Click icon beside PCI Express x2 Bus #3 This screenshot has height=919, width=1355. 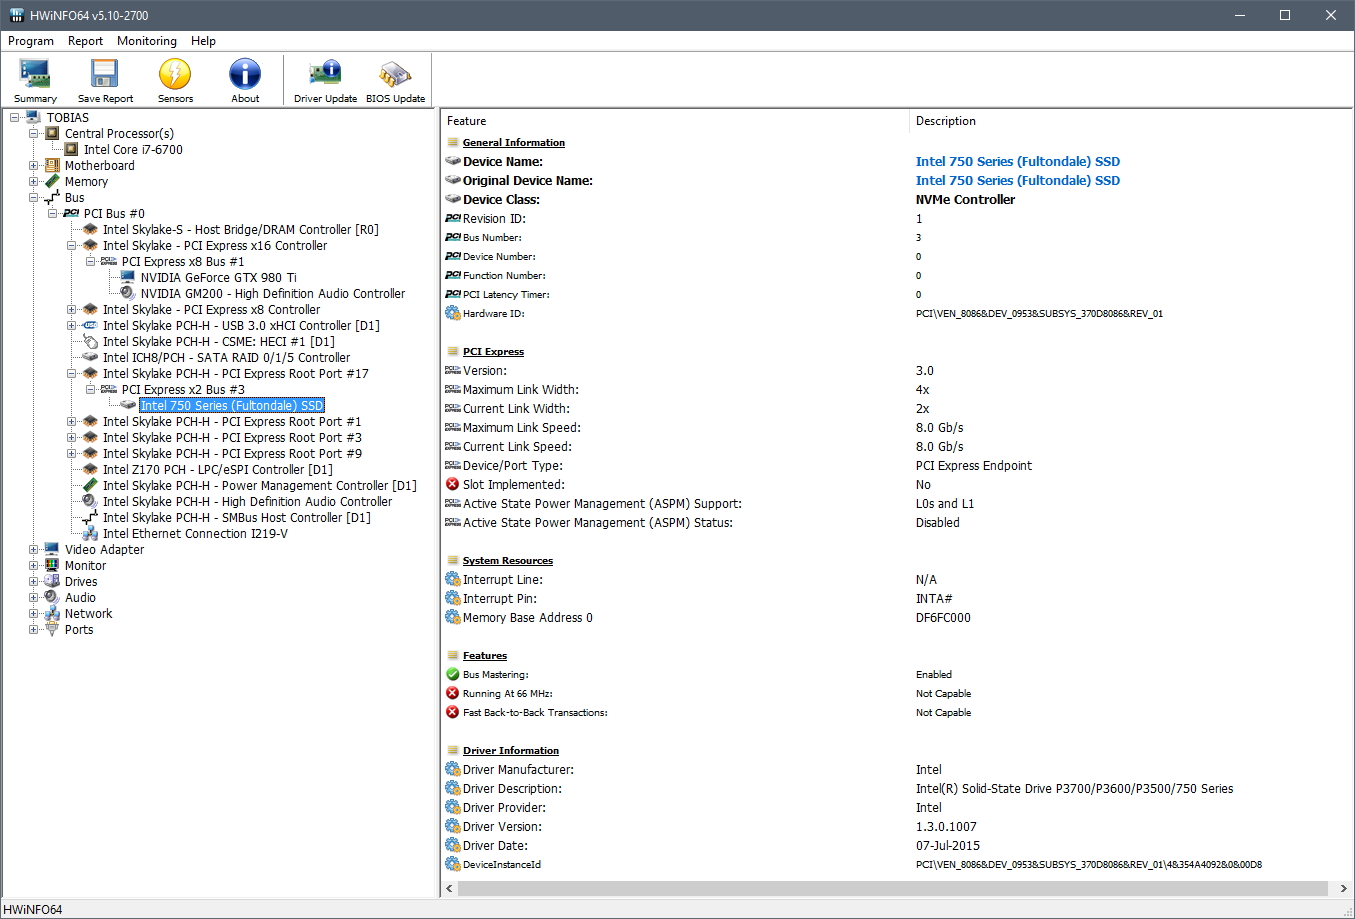pos(109,390)
